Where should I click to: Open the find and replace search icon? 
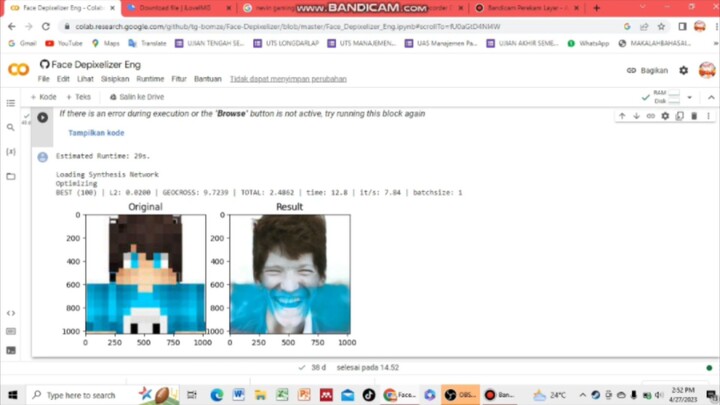[11, 127]
